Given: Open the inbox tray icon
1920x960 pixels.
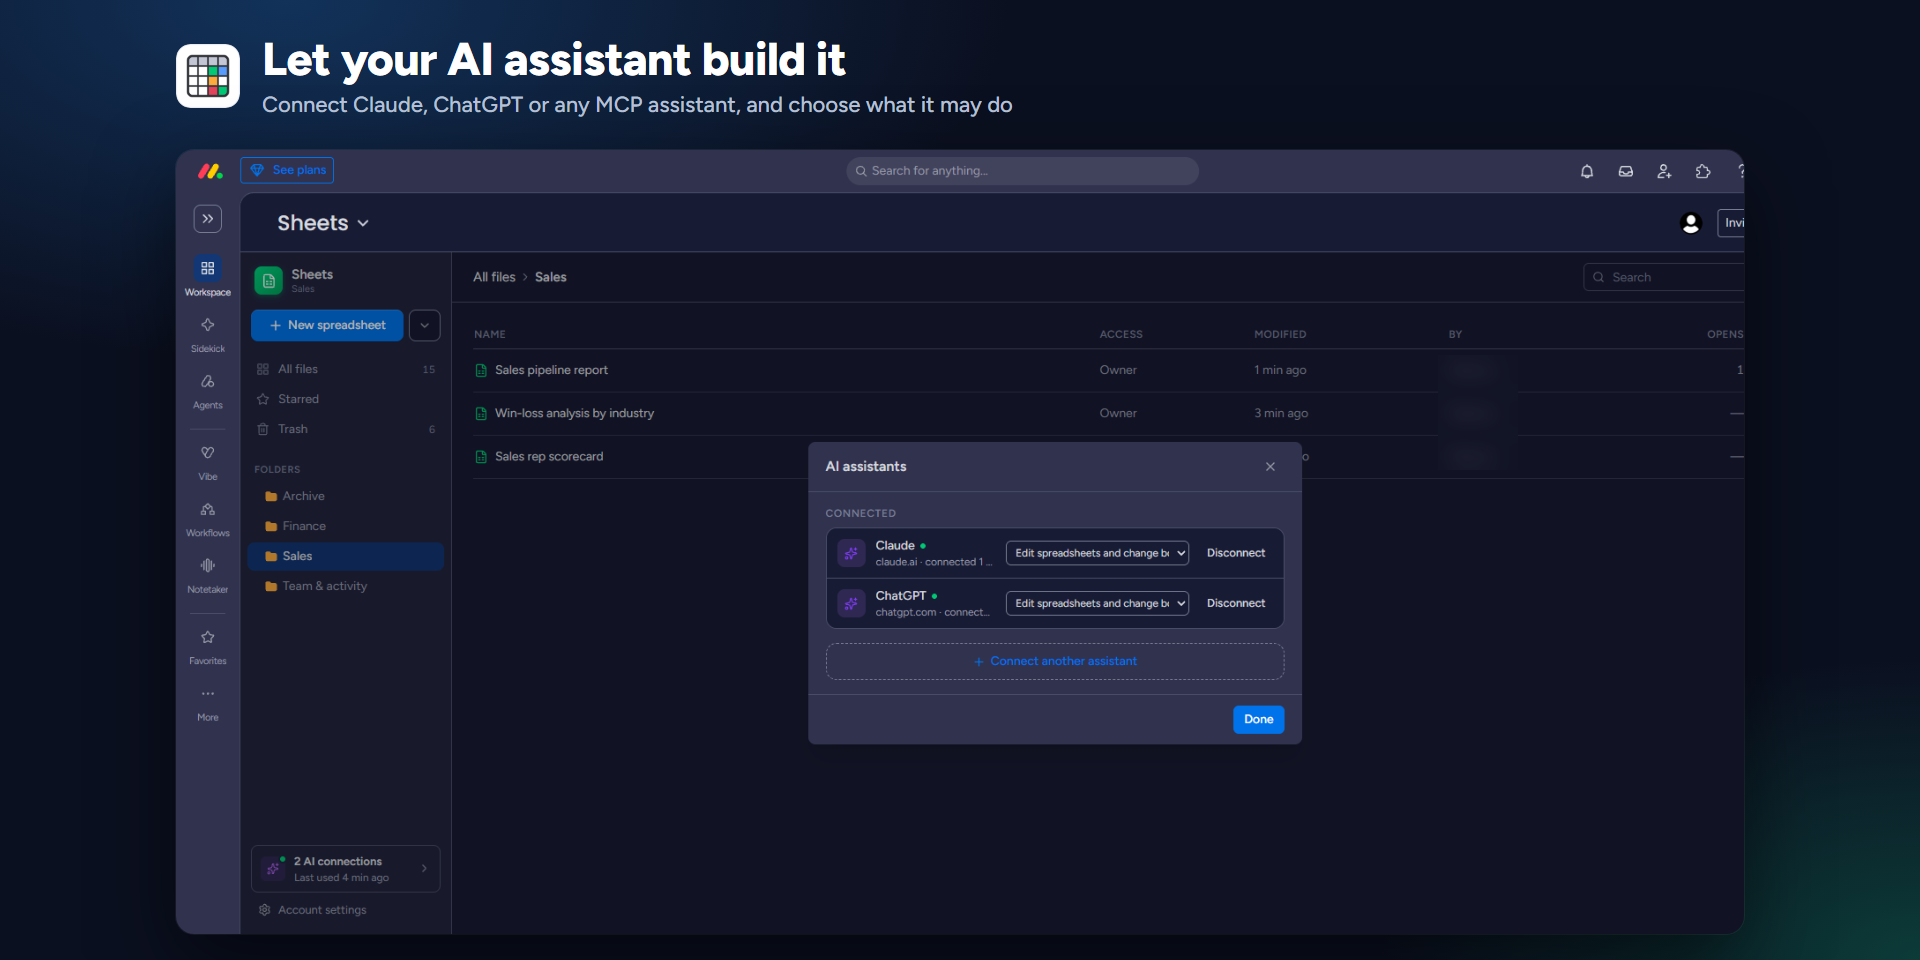Looking at the screenshot, I should point(1626,171).
